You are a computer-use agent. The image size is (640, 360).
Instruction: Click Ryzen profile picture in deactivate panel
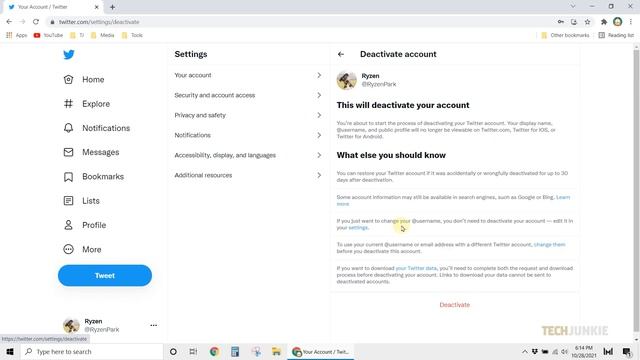point(347,80)
